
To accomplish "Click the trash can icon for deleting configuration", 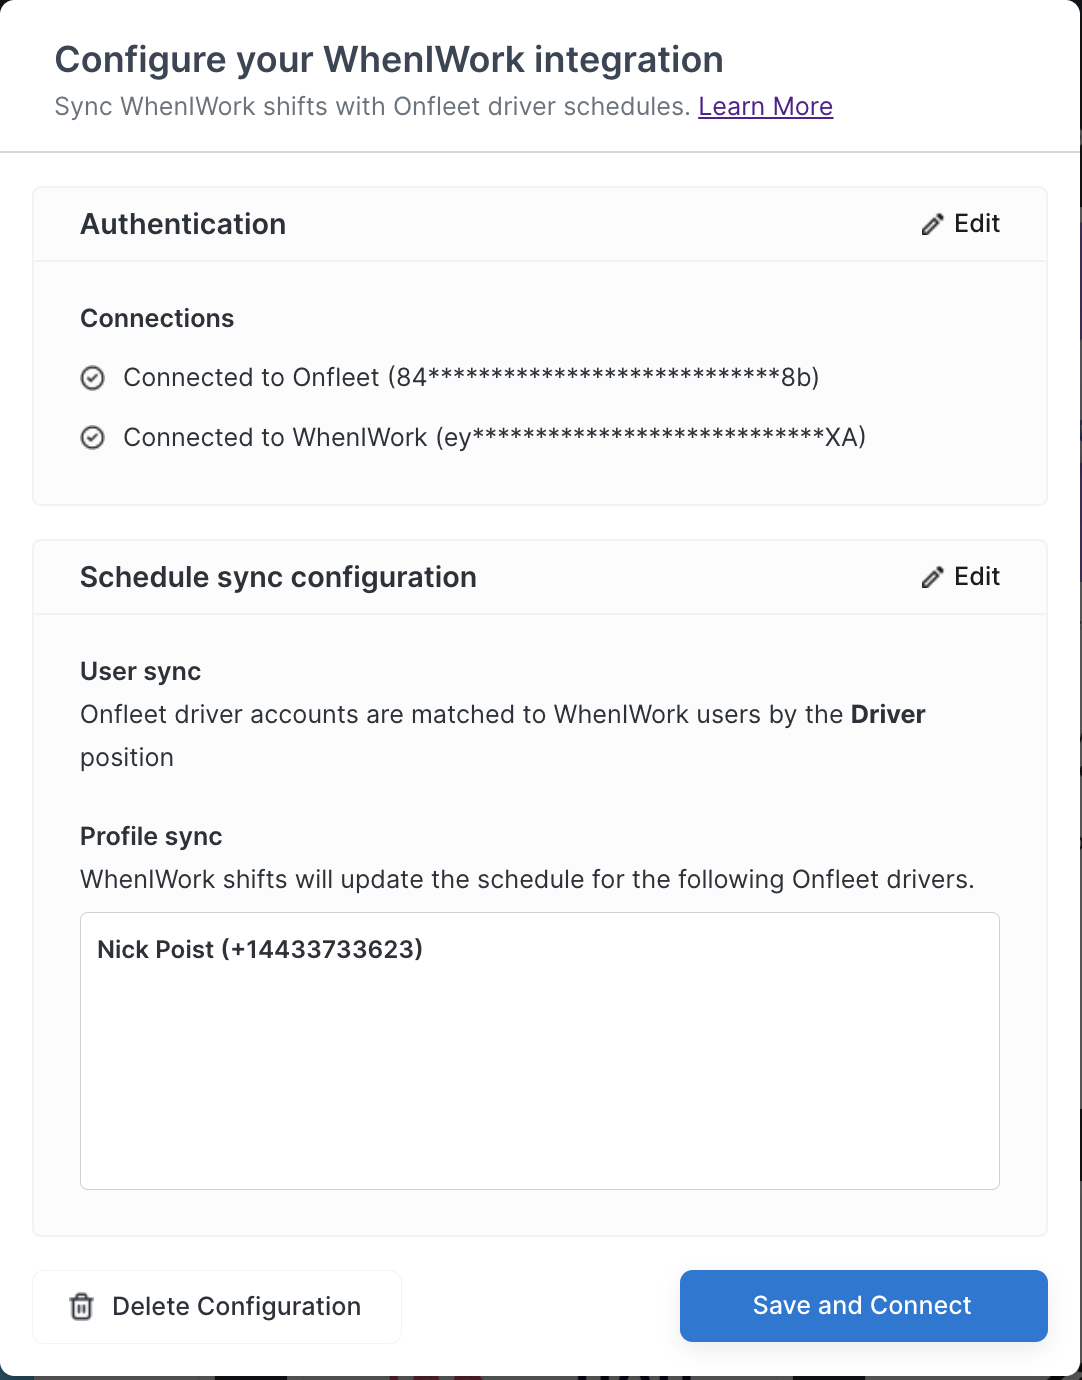I will coord(81,1306).
